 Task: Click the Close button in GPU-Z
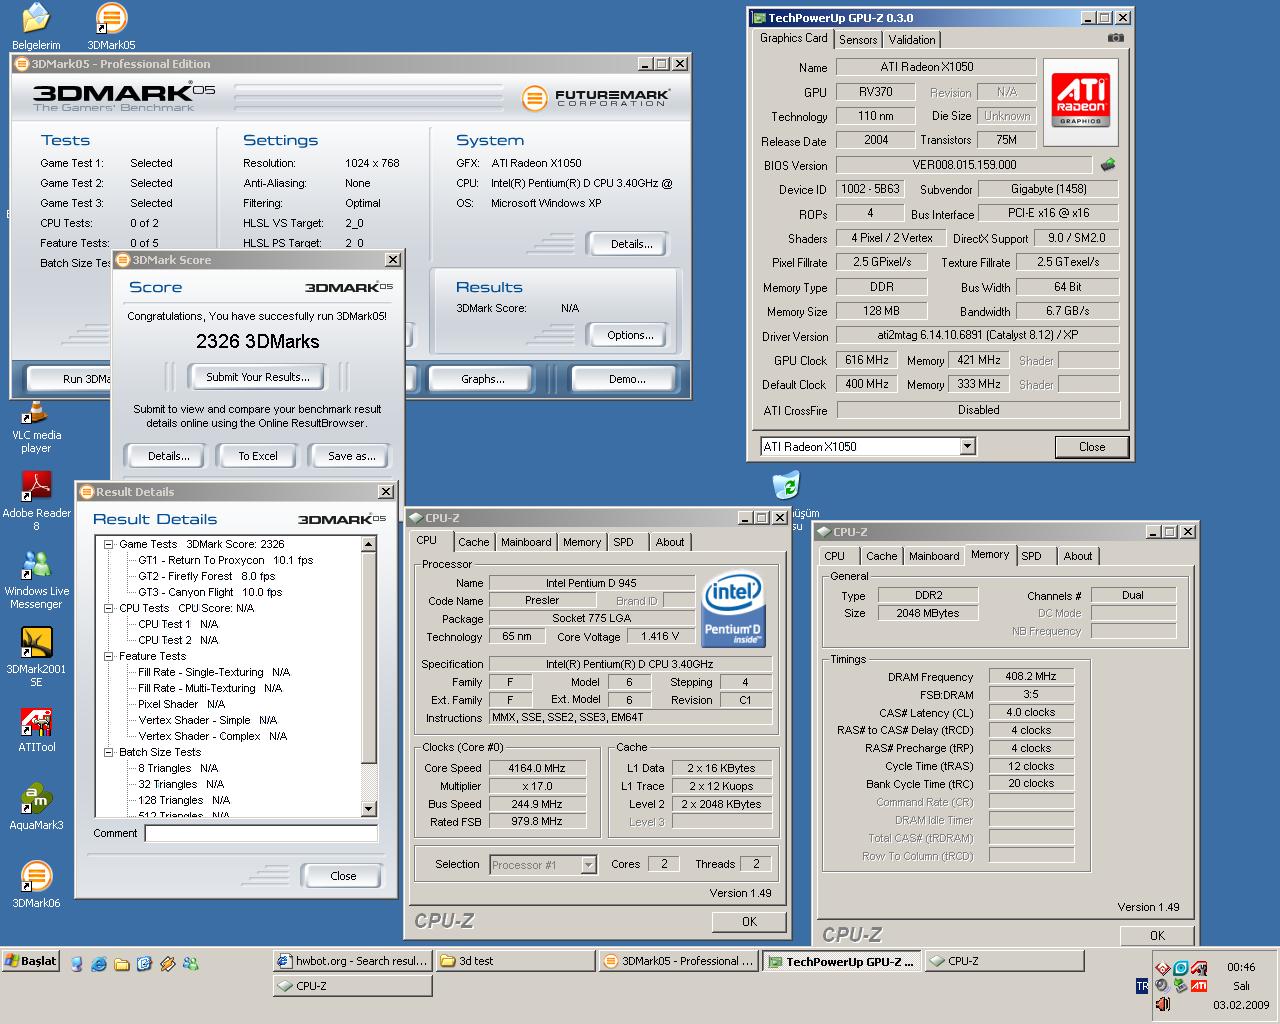pyautogui.click(x=1092, y=447)
